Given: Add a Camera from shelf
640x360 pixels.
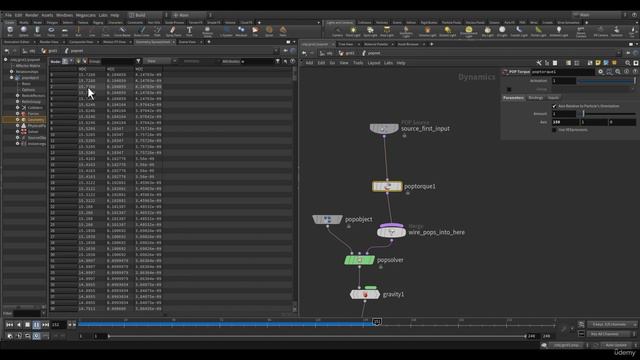Looking at the screenshot, I should coord(338,31).
